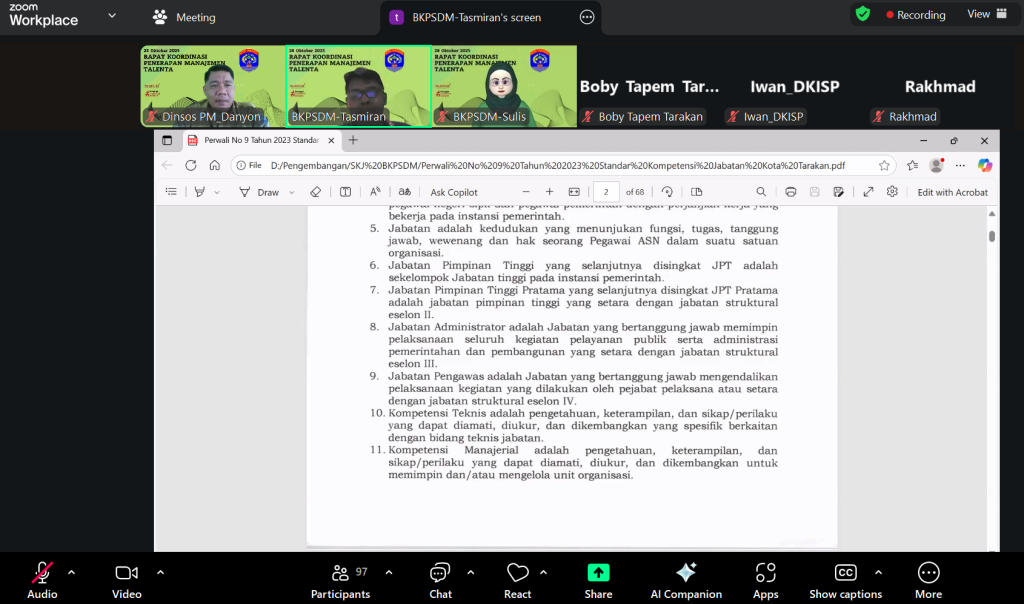Unmute the microphone with the Audio button
Image resolution: width=1024 pixels, height=604 pixels.
coord(42,580)
